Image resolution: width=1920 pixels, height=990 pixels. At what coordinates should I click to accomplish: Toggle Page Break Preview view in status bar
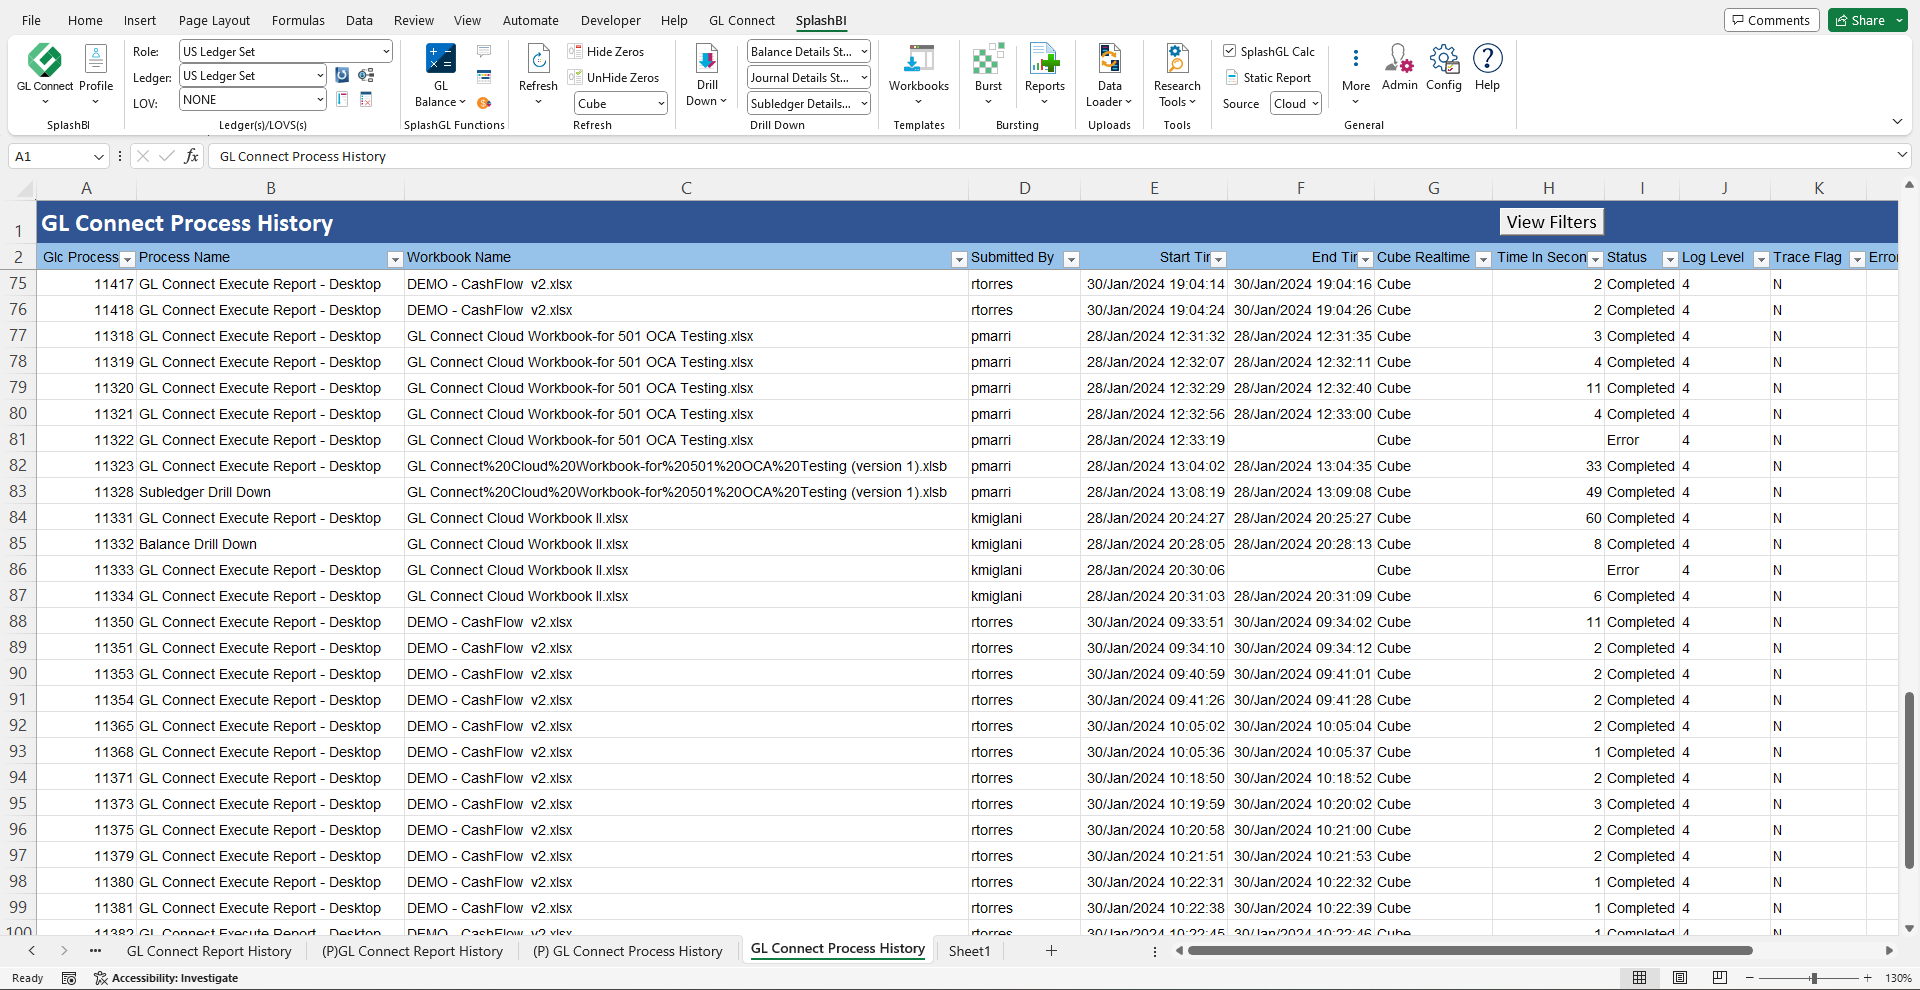[x=1720, y=978]
